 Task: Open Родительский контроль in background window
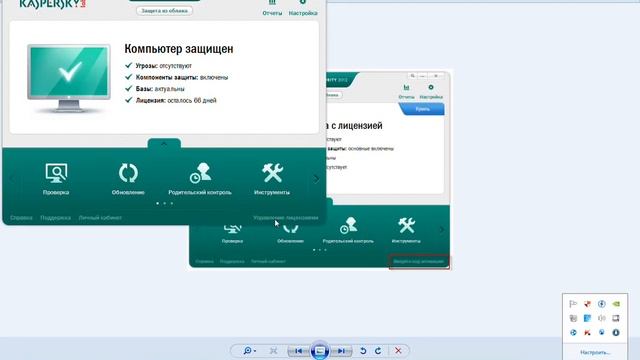348,231
